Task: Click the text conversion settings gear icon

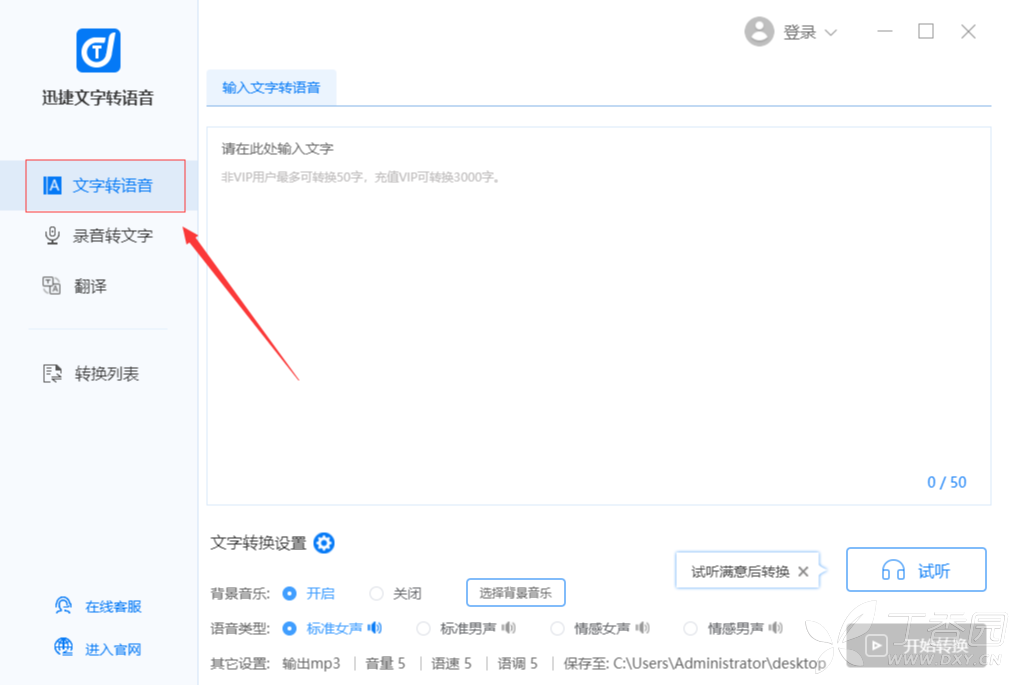Action: point(324,543)
